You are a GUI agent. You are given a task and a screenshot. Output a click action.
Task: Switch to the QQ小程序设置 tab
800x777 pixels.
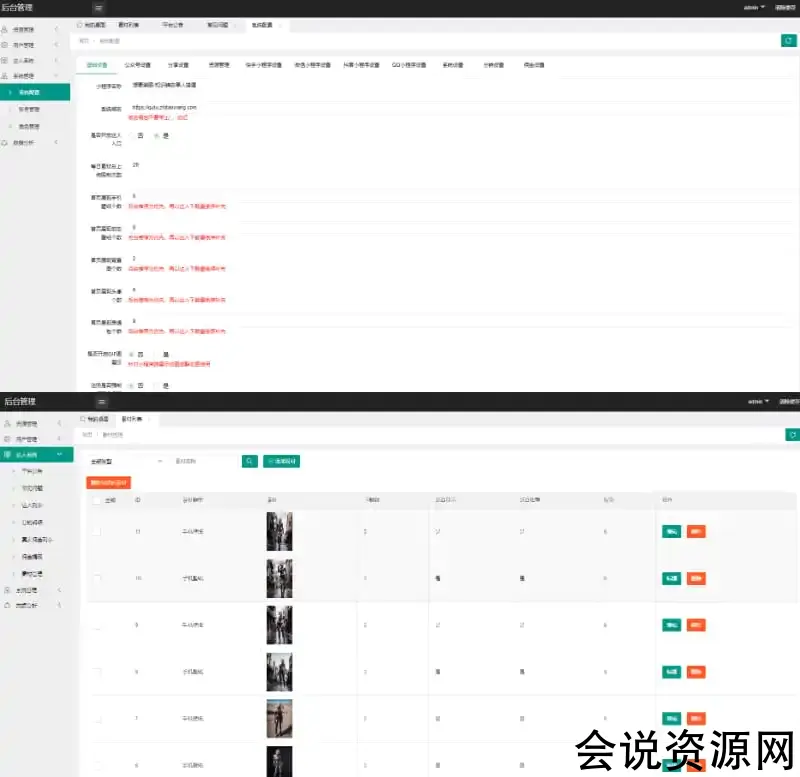406,64
